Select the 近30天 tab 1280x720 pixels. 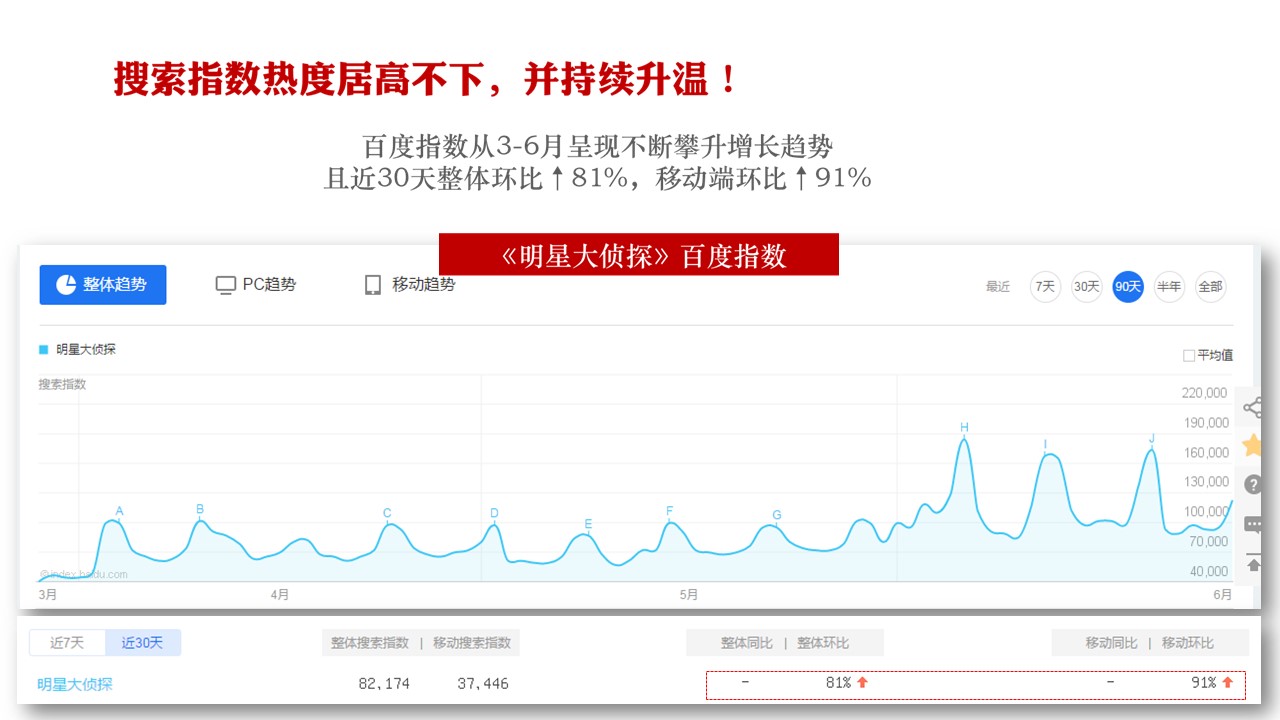click(142, 643)
